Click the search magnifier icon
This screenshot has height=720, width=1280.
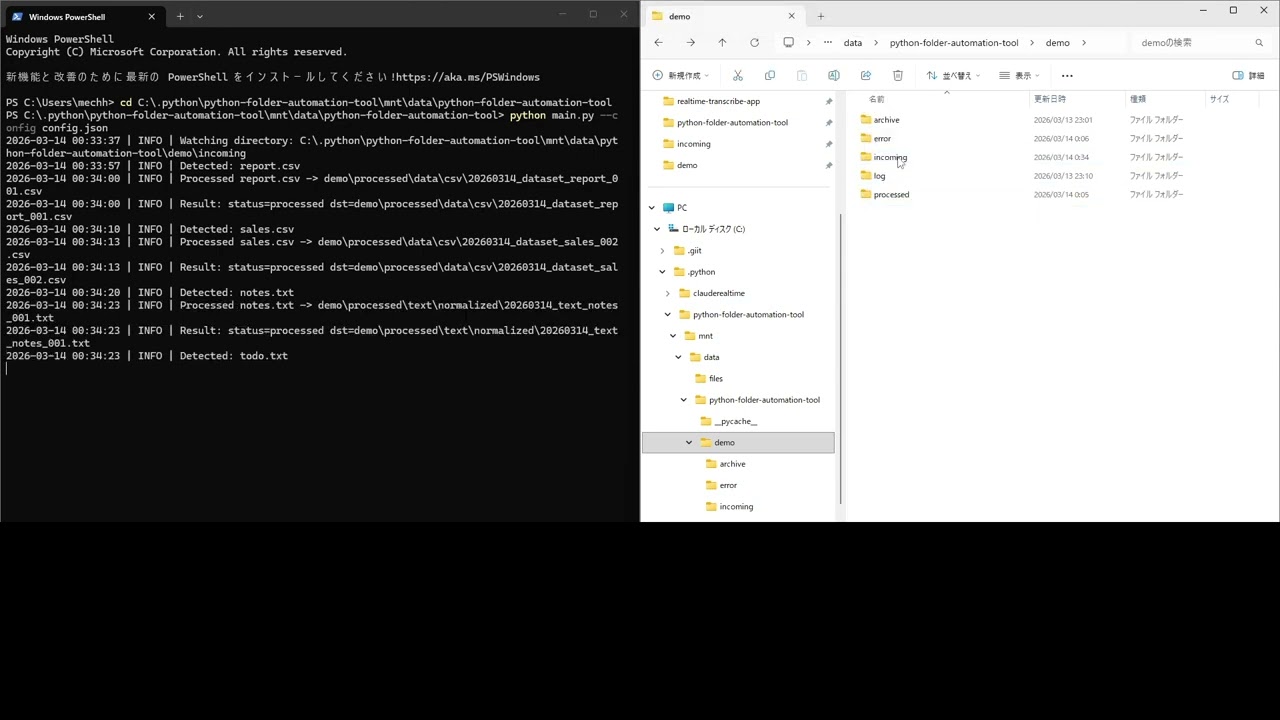point(1259,43)
